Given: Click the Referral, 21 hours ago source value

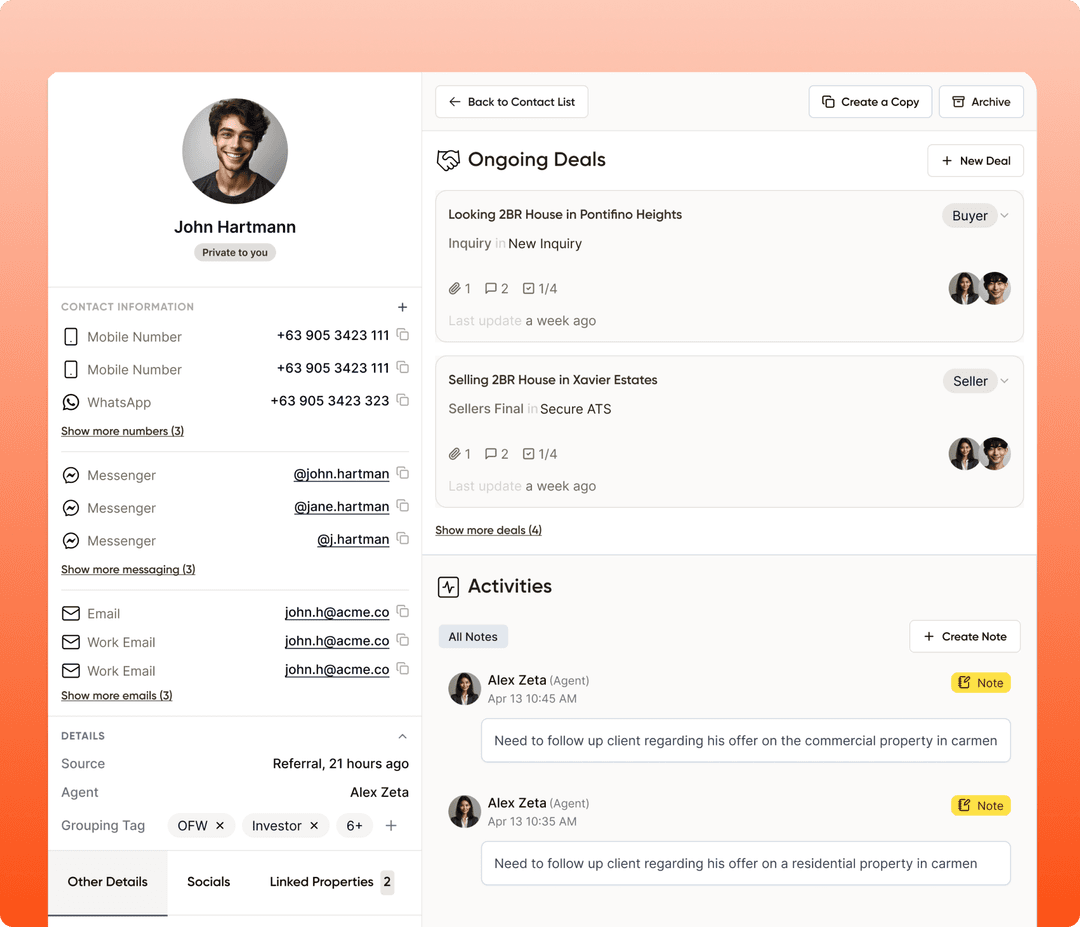Looking at the screenshot, I should tap(340, 764).
